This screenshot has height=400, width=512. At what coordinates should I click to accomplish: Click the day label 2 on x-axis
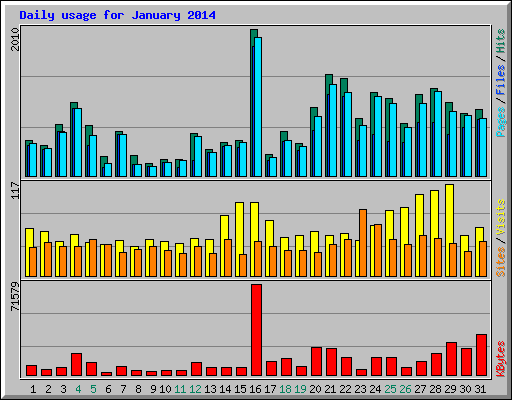click(48, 389)
